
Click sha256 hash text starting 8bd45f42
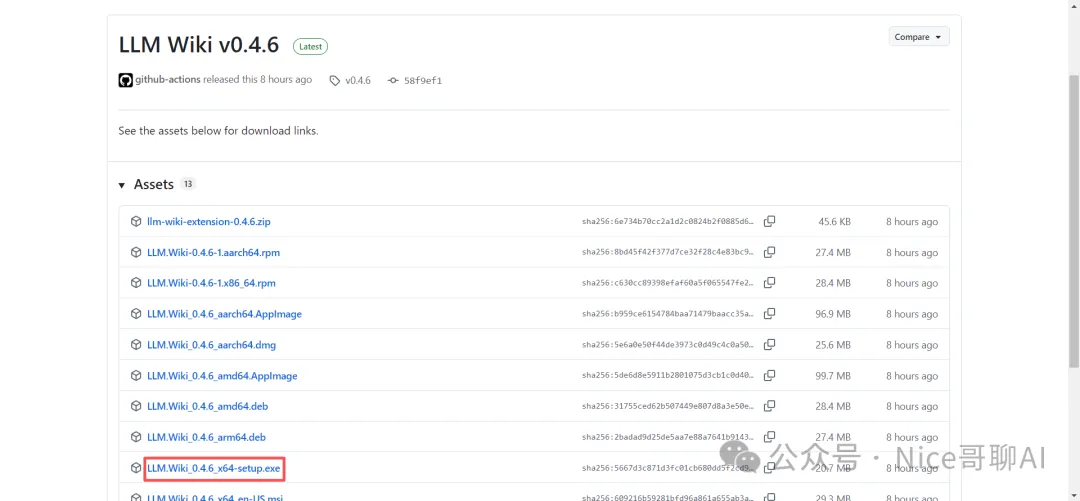(x=668, y=252)
